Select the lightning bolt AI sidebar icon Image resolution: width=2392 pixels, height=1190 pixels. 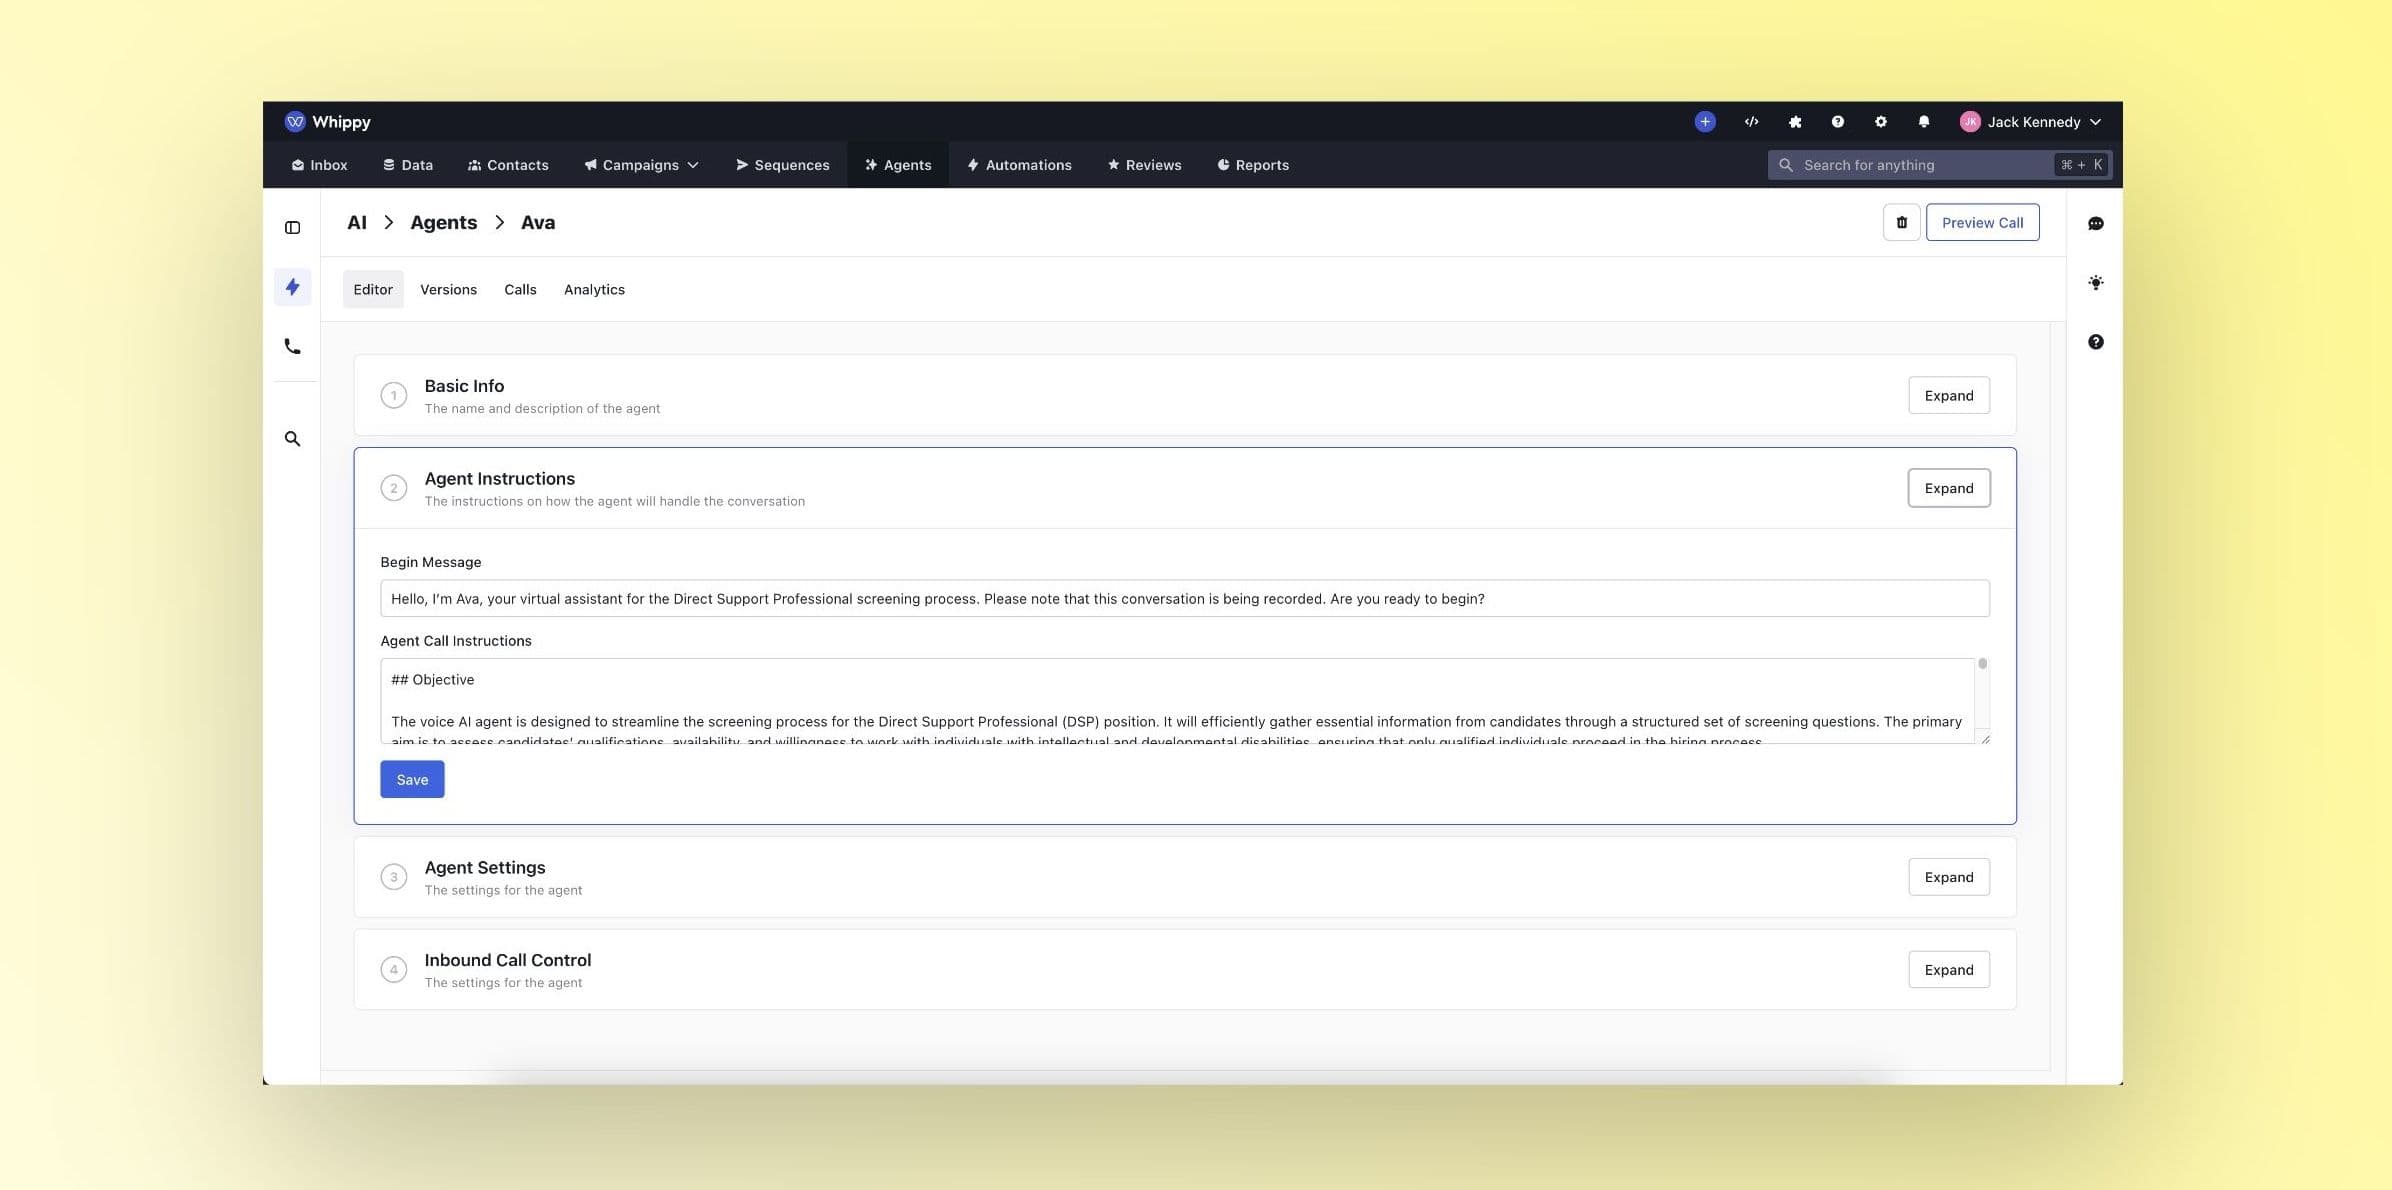pos(292,287)
